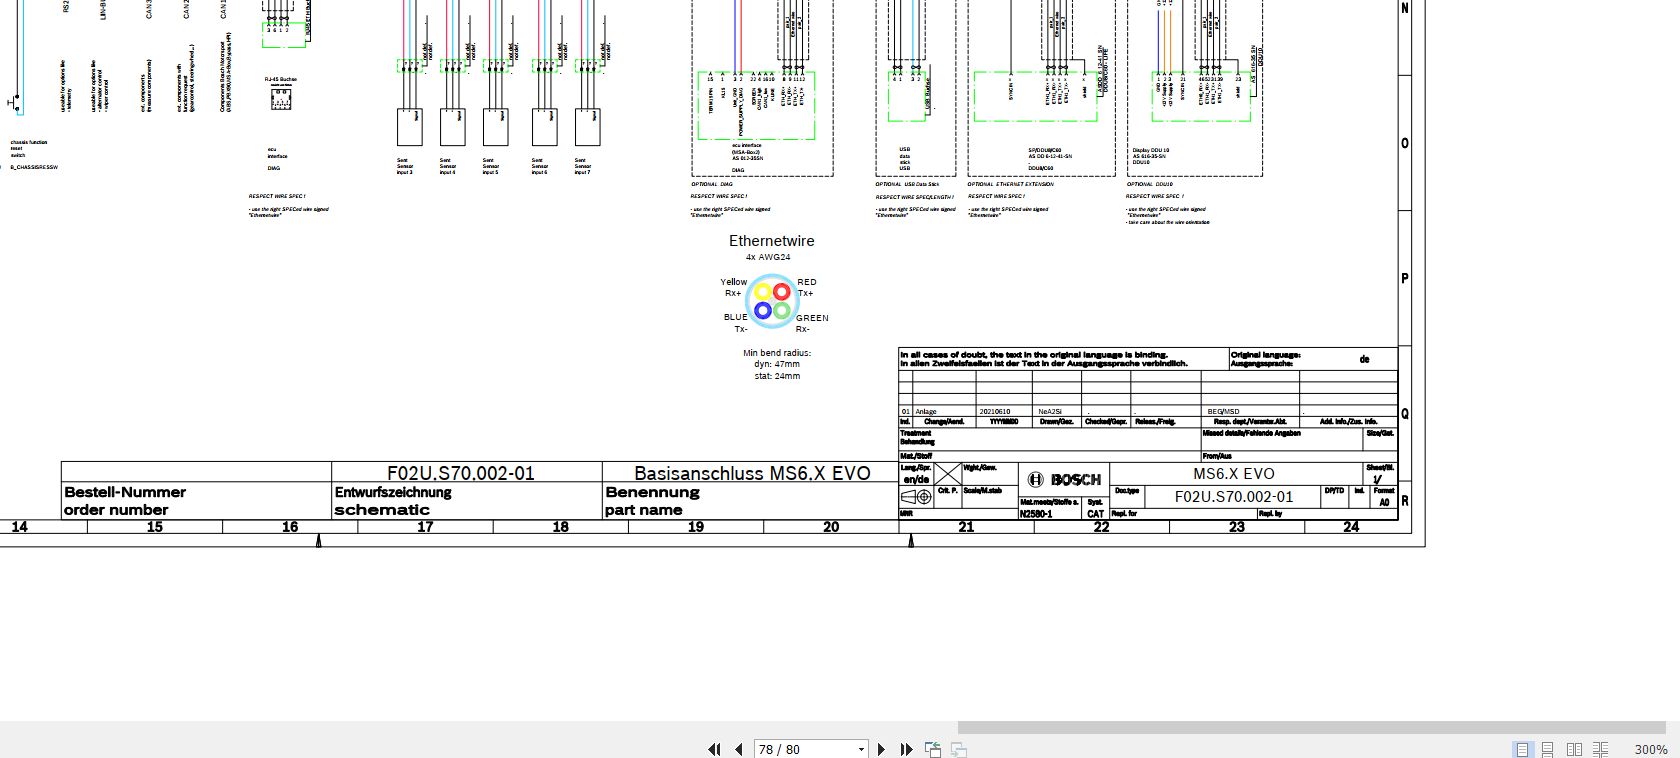Switch to continuous page scrolling view
This screenshot has height=758, width=1680.
[1547, 749]
